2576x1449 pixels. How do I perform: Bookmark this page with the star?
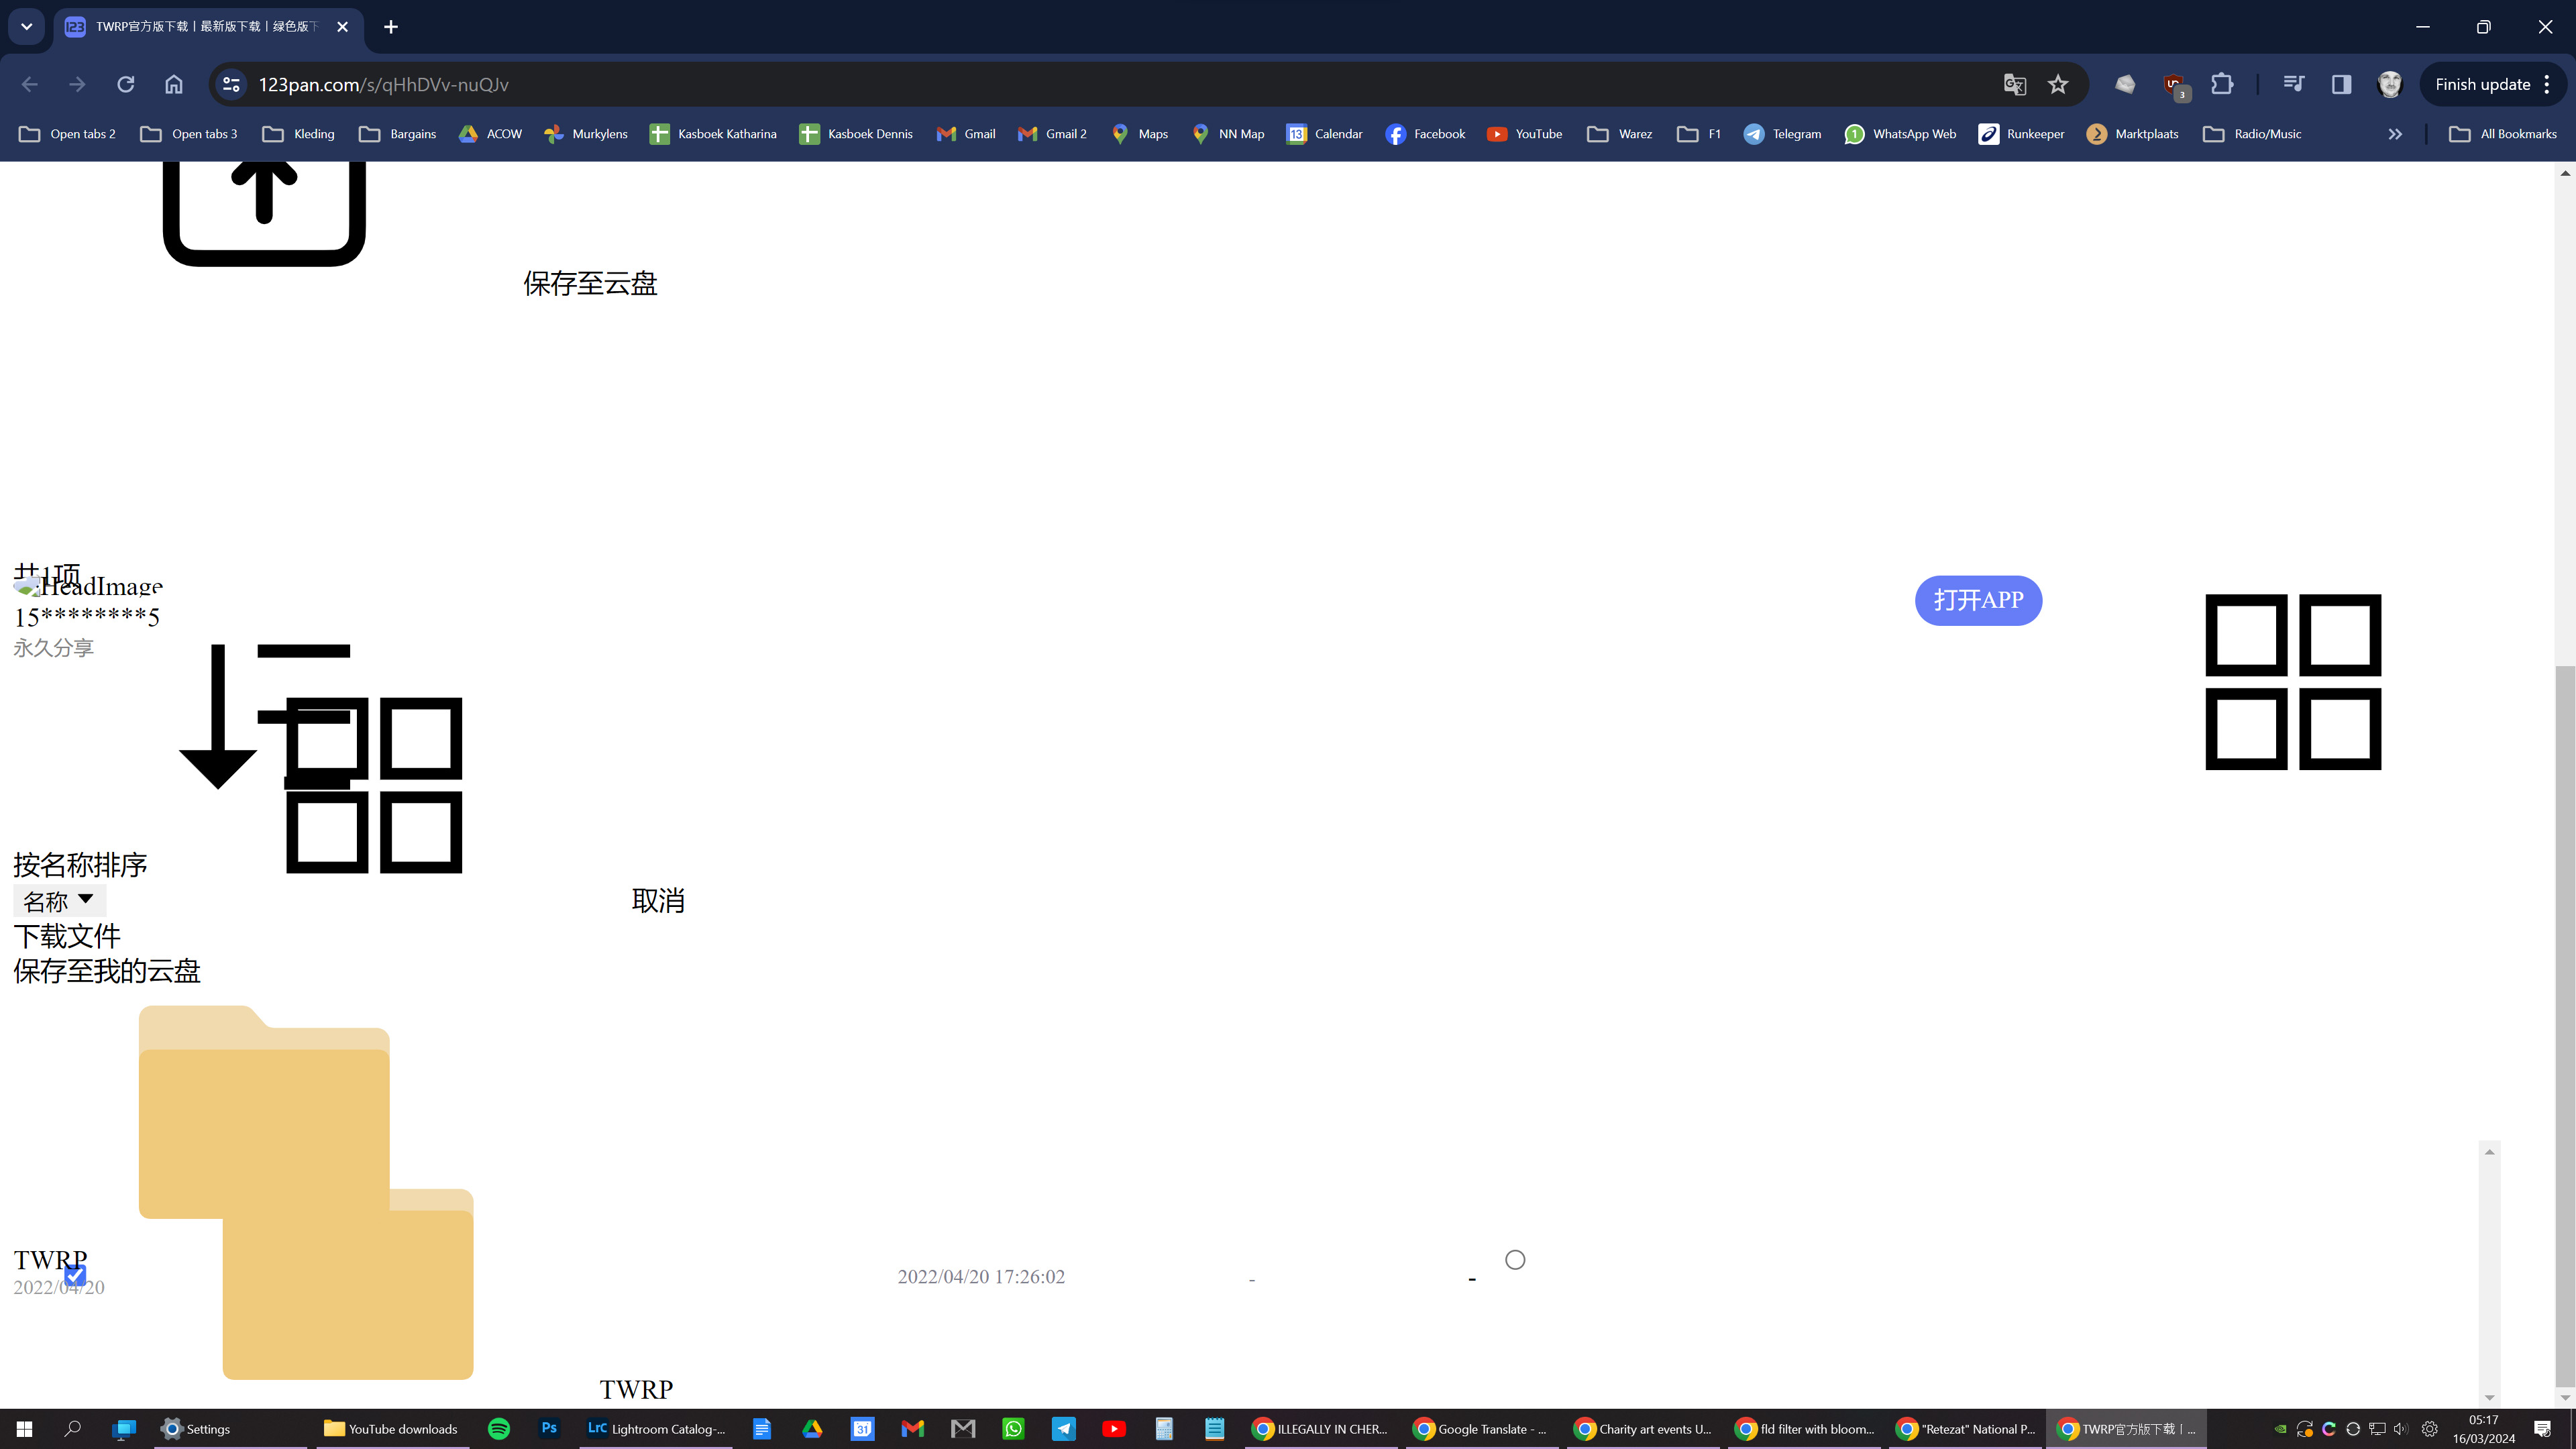[x=2058, y=84]
